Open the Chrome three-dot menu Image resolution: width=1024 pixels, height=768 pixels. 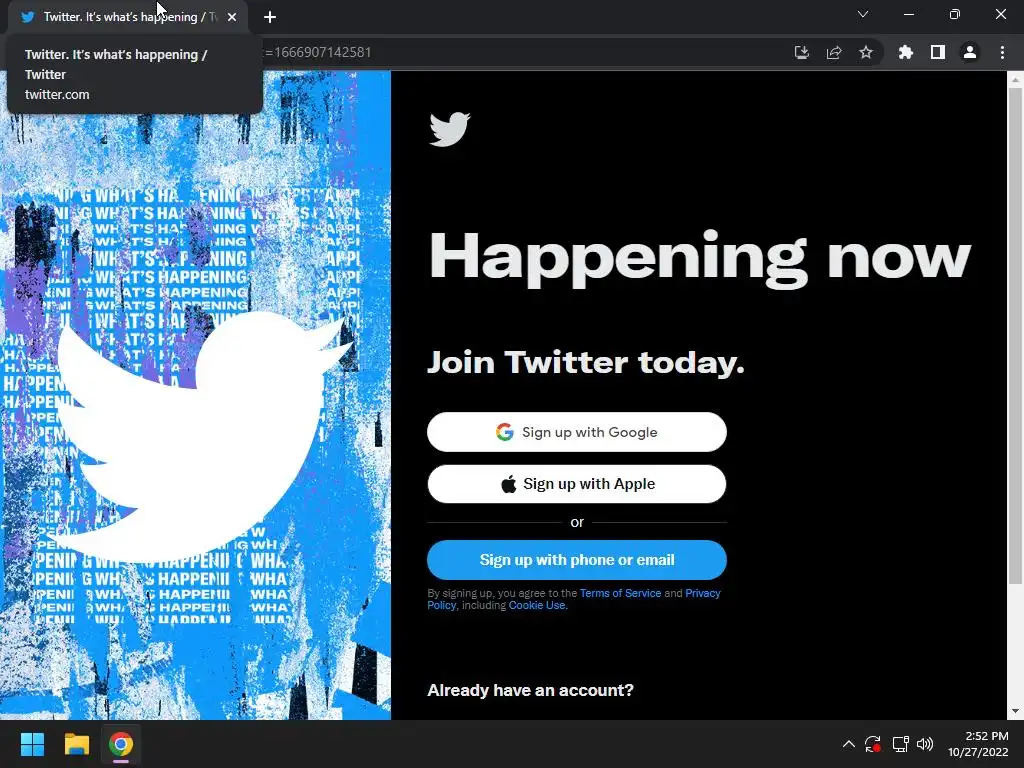1002,52
